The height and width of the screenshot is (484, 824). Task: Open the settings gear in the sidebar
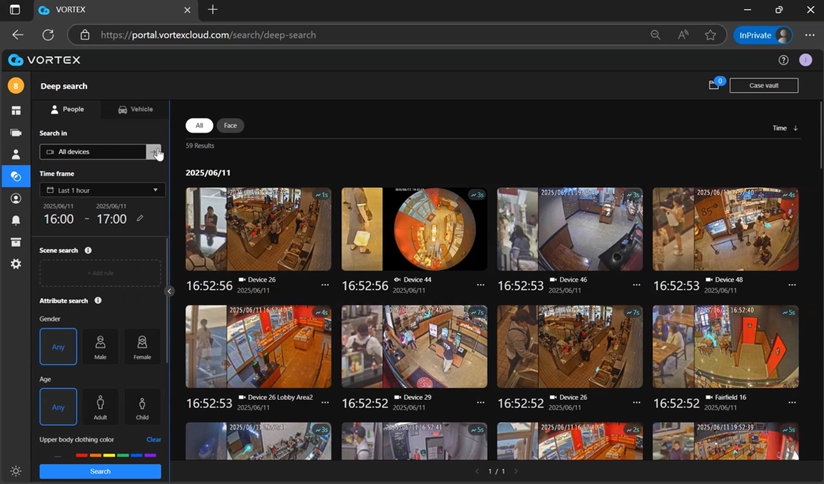16,264
